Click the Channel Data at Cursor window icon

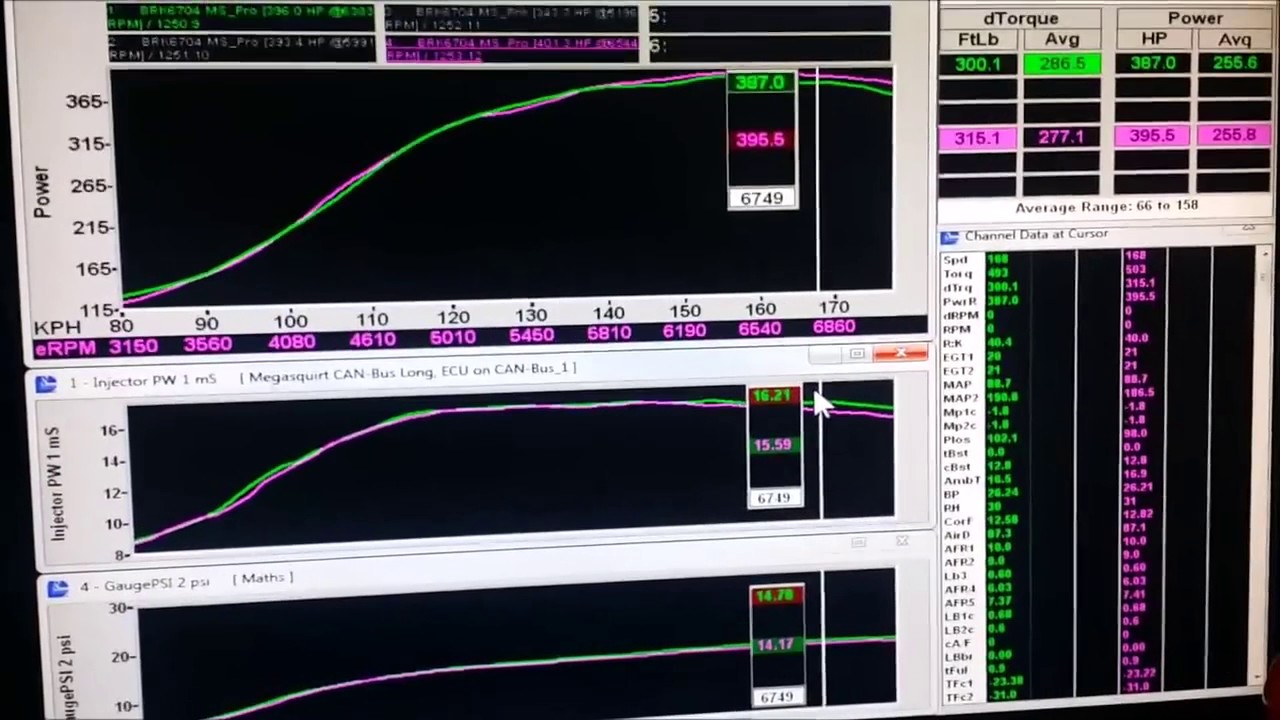pyautogui.click(x=949, y=237)
